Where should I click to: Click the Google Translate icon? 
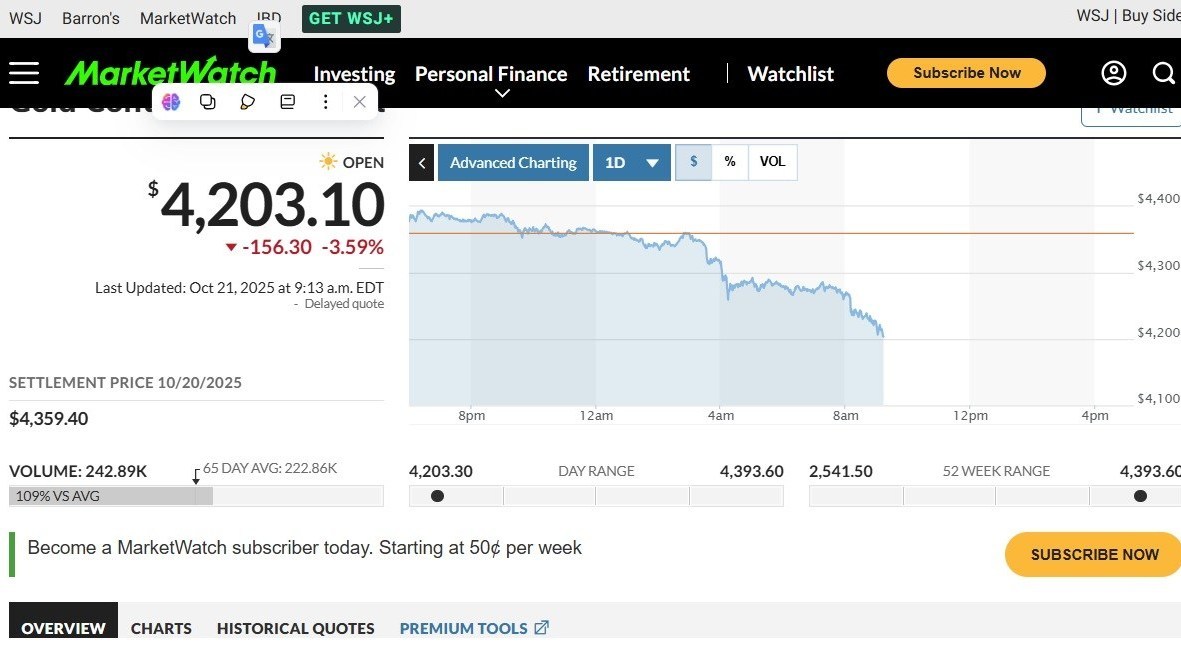click(264, 37)
